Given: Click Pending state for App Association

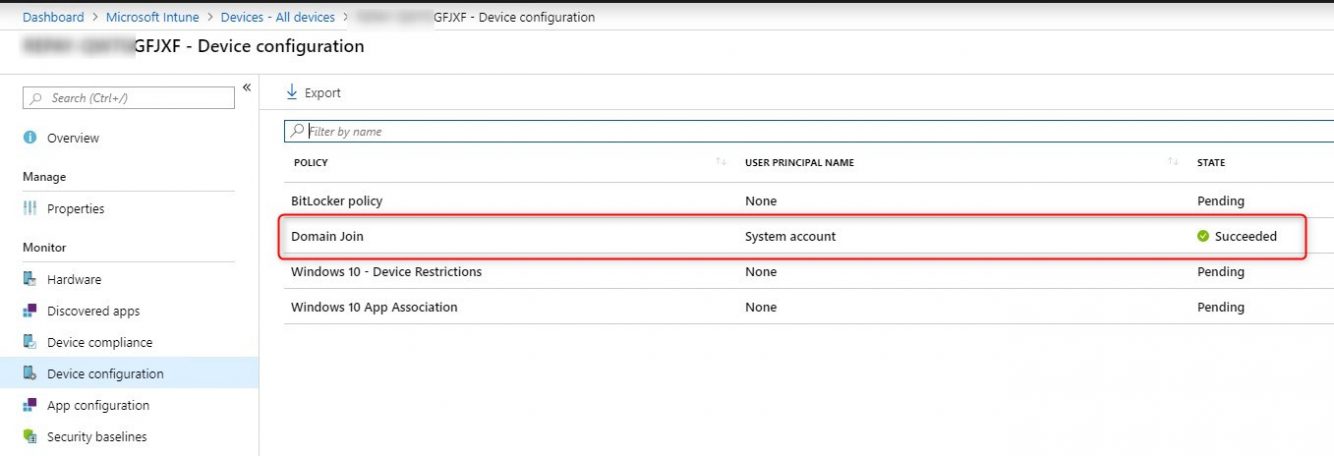Looking at the screenshot, I should pyautogui.click(x=1221, y=307).
